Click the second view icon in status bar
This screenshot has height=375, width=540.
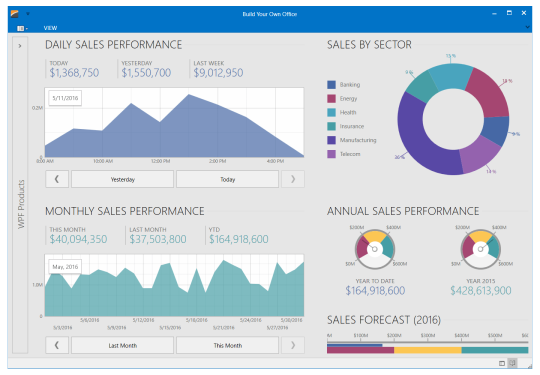[x=512, y=363]
